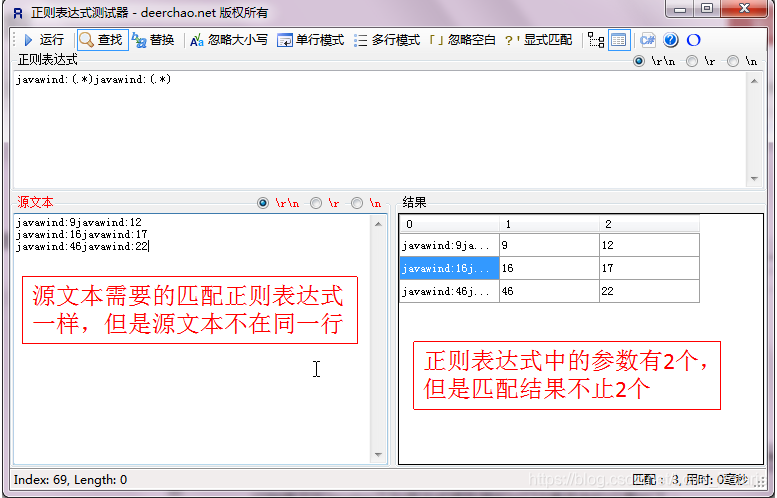Click result cell with value 12
Image resolution: width=777 pixels, height=498 pixels.
pos(650,245)
